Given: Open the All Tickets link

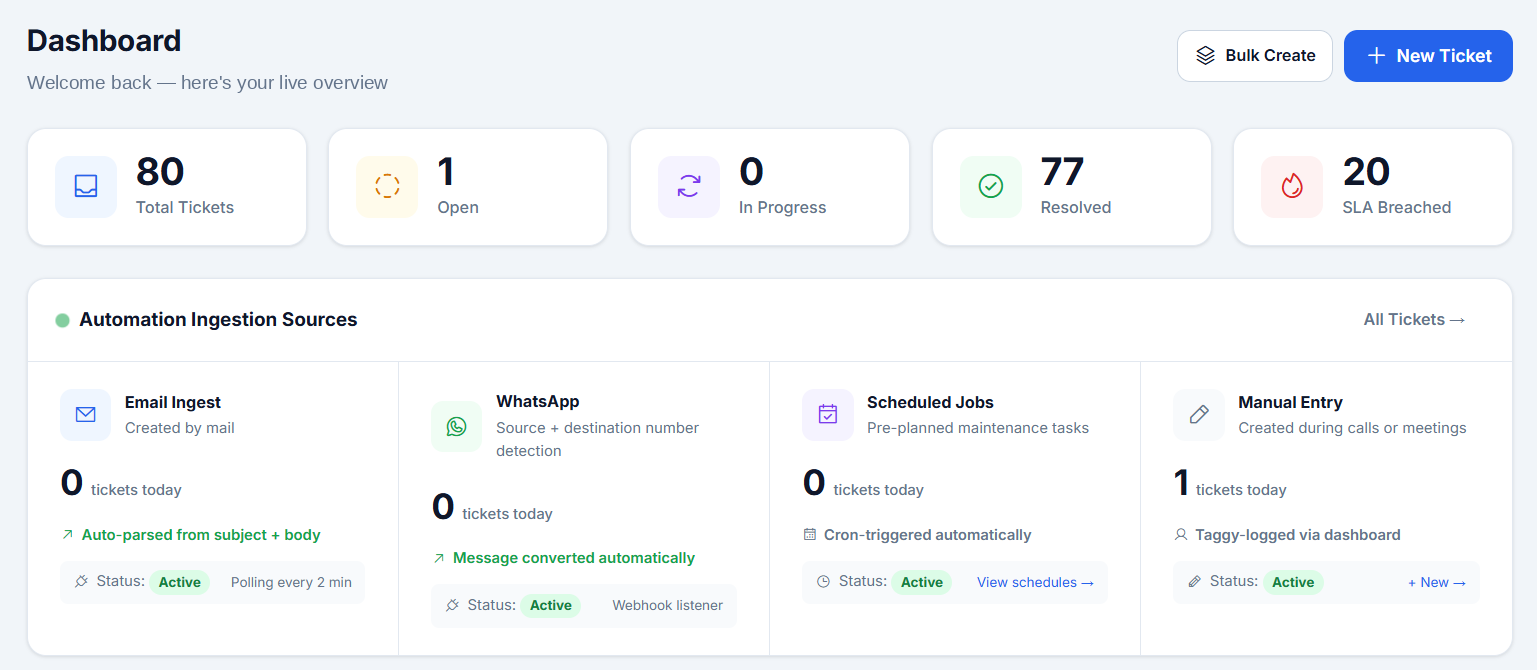Looking at the screenshot, I should click(x=1415, y=320).
